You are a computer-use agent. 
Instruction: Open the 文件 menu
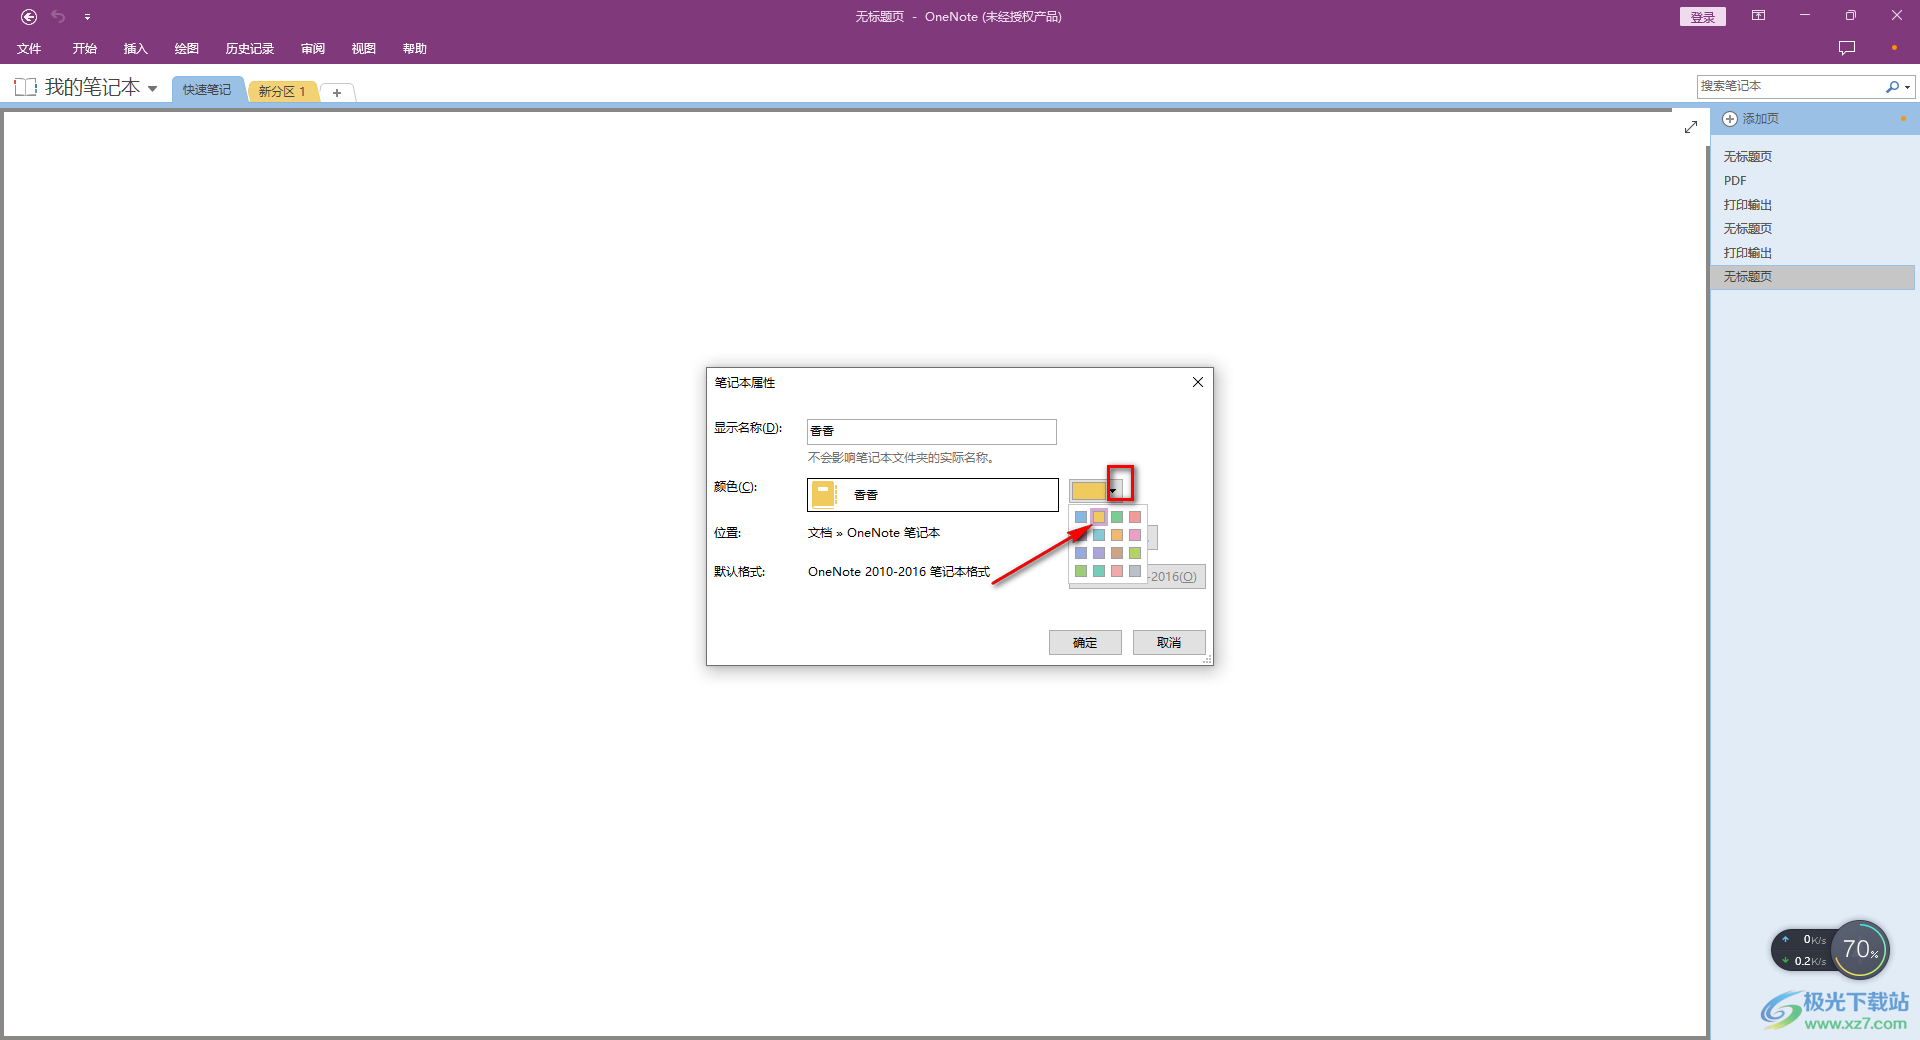tap(29, 49)
